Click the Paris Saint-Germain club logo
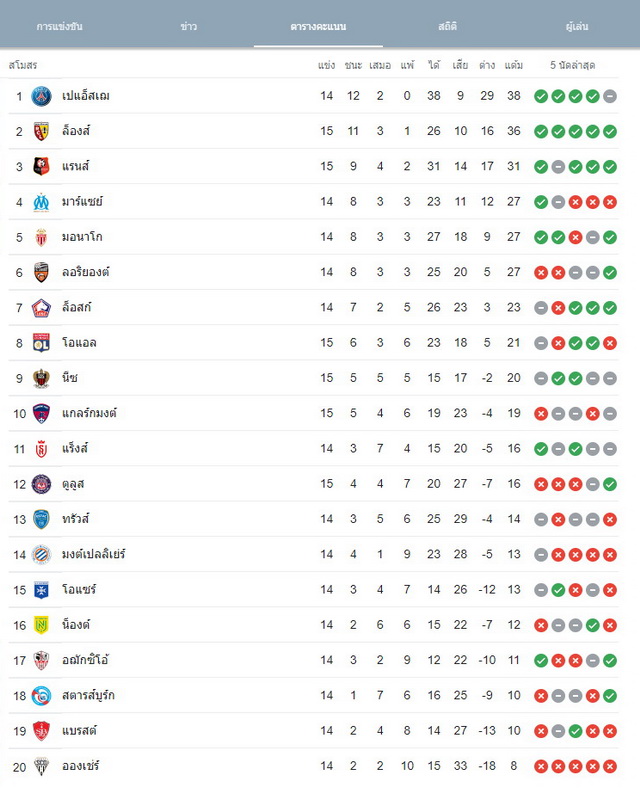 [41, 96]
